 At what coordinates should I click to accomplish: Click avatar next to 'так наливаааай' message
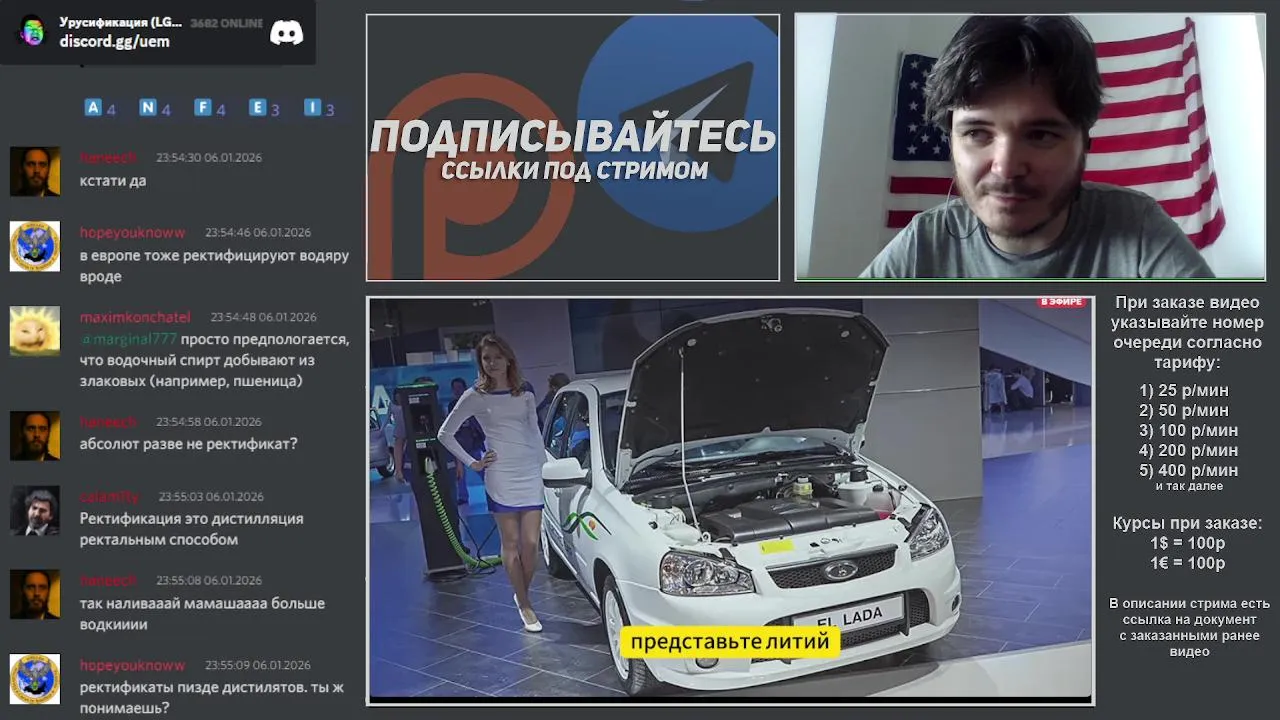click(35, 595)
